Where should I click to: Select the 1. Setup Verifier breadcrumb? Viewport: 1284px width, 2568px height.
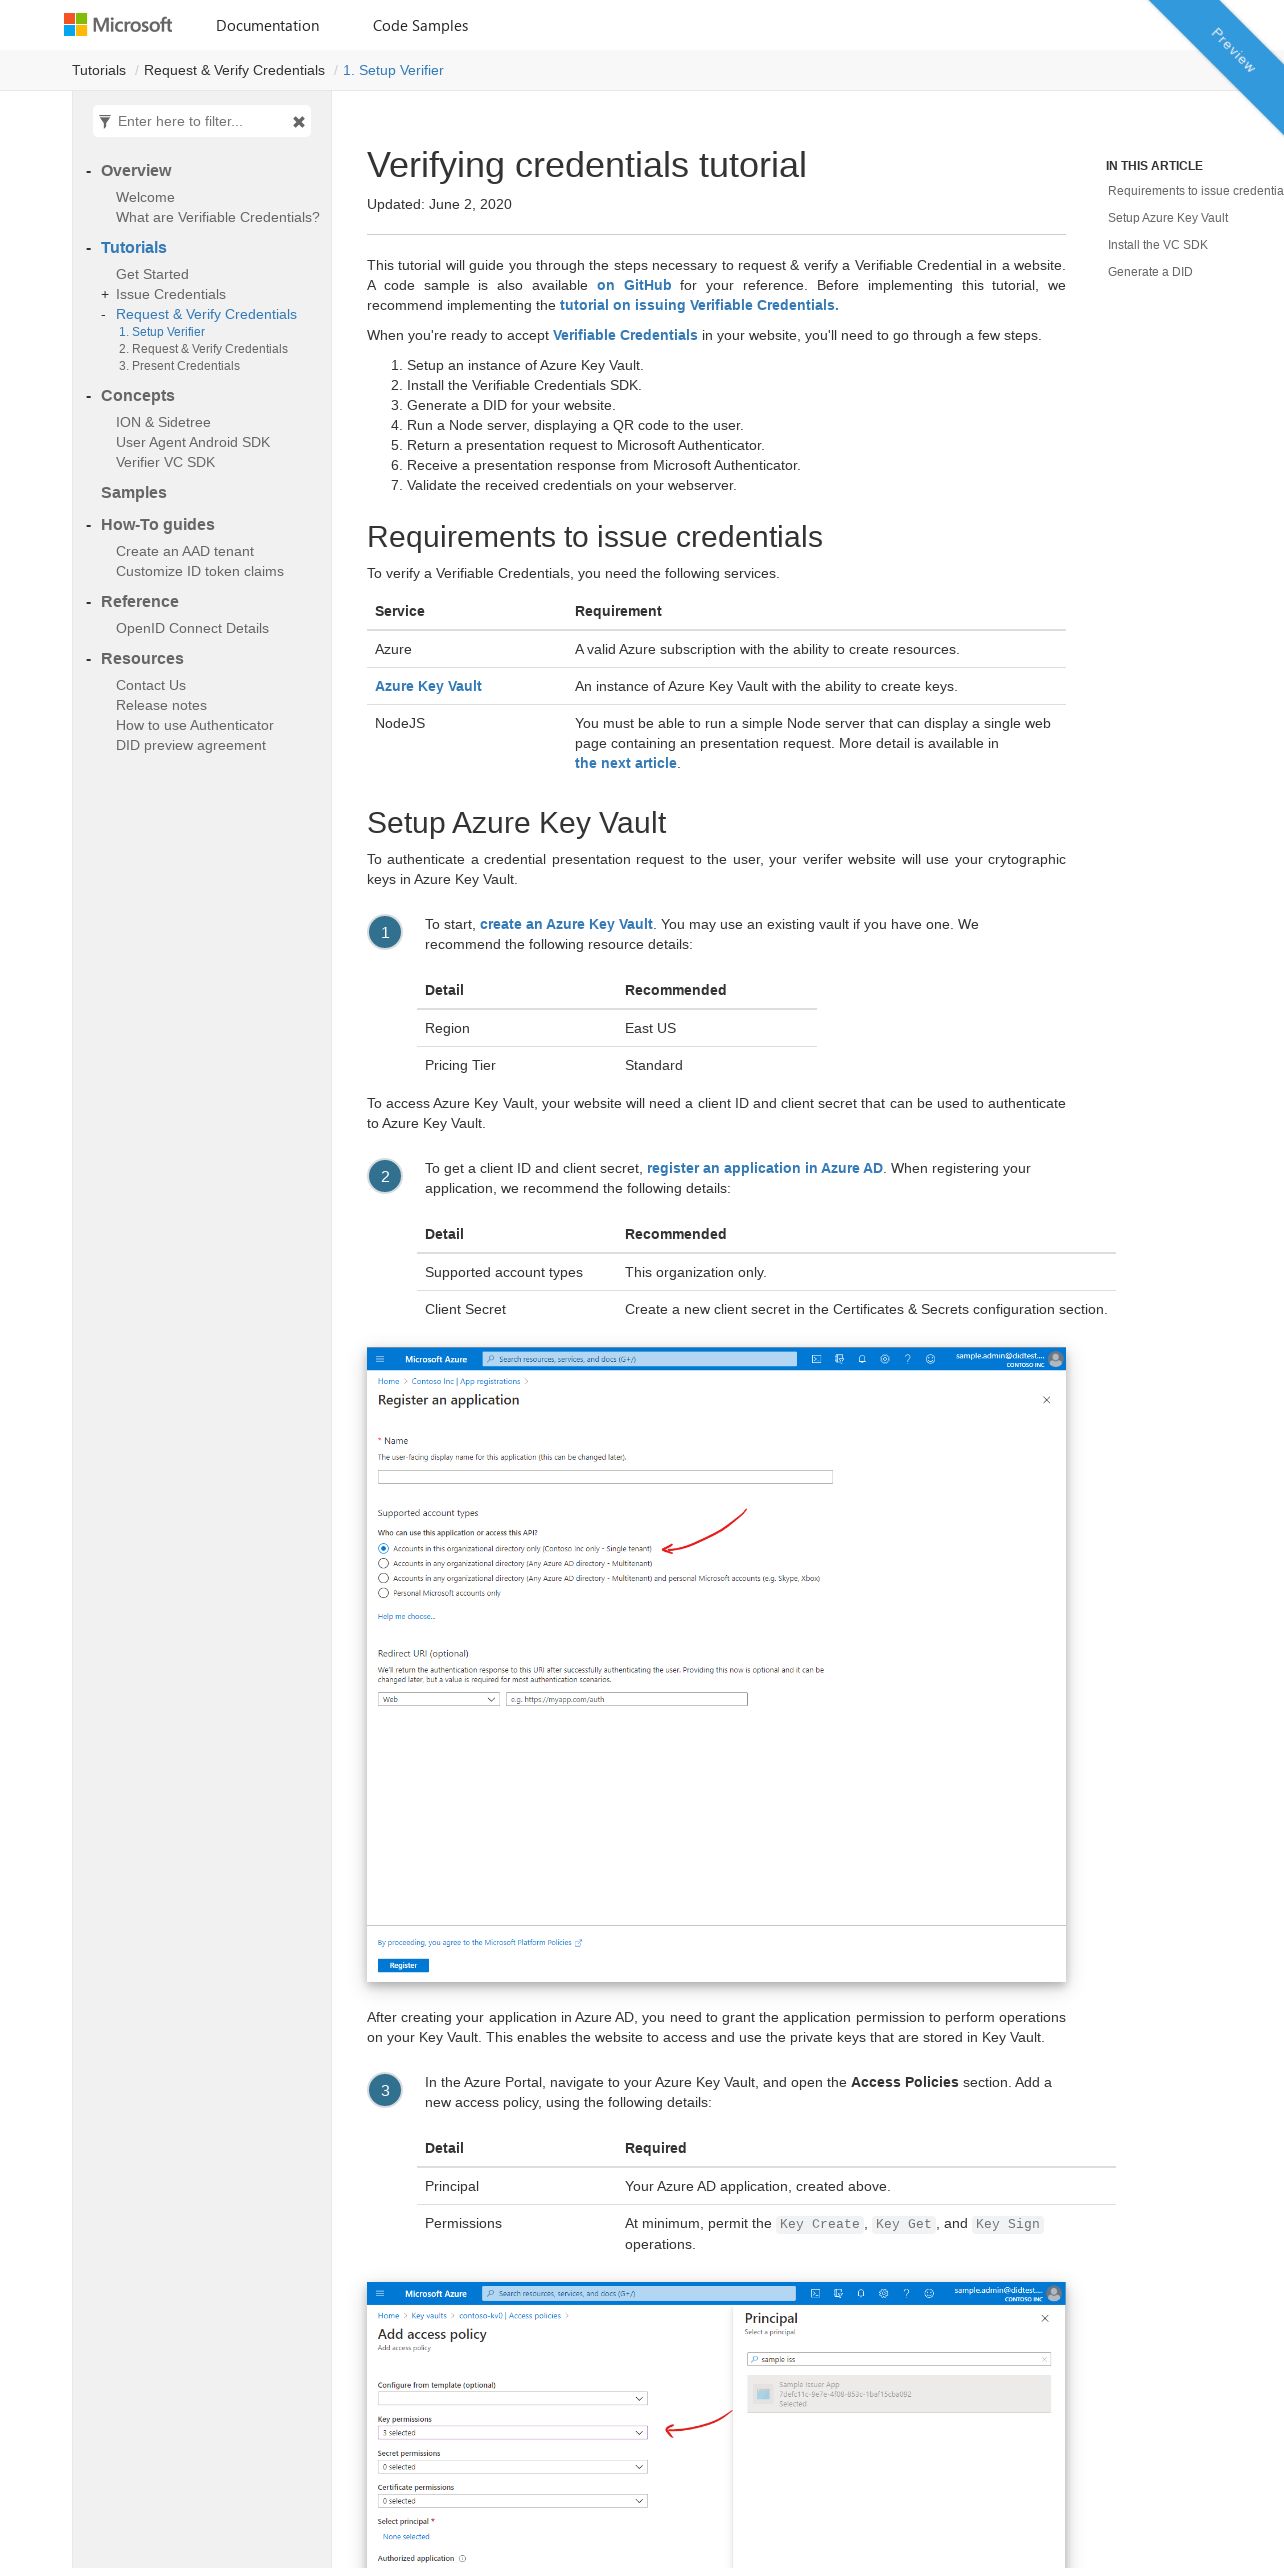click(x=393, y=70)
